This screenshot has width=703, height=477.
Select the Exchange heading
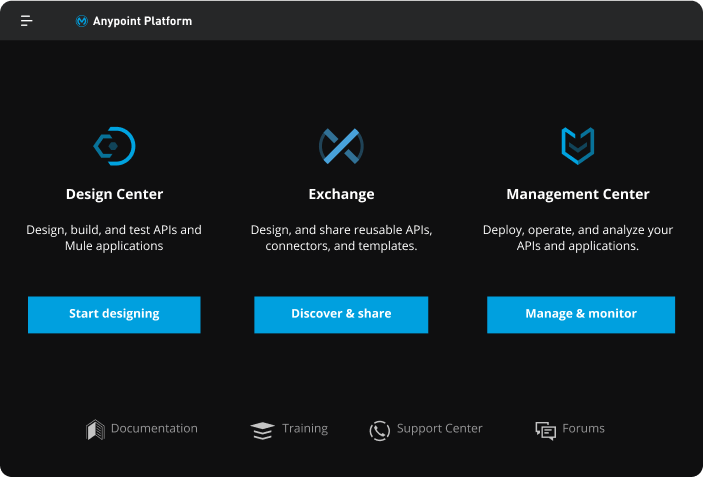click(341, 194)
